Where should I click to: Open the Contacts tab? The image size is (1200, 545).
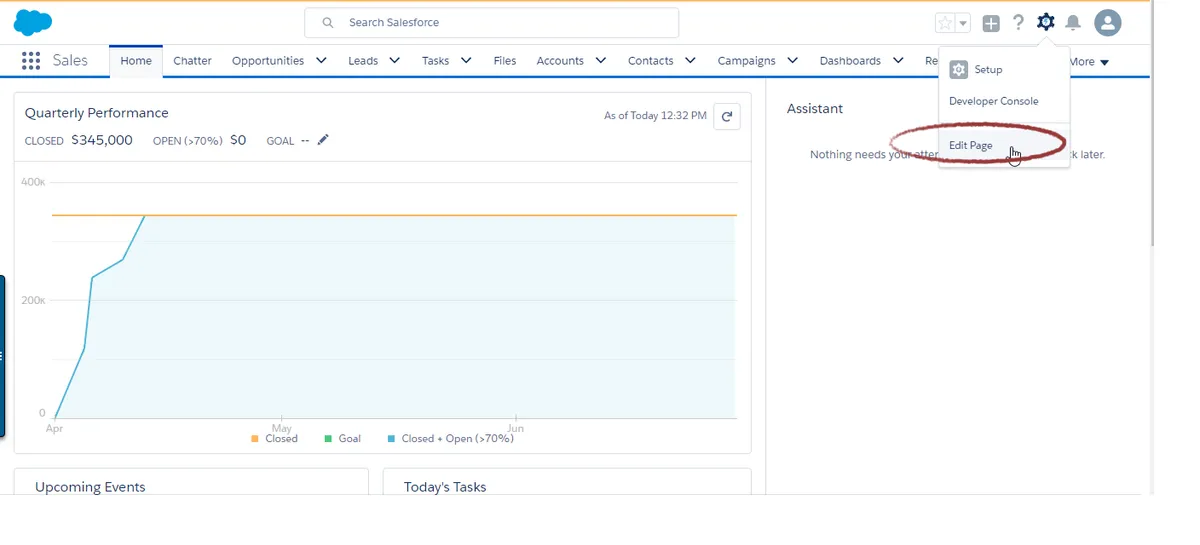[x=651, y=61]
